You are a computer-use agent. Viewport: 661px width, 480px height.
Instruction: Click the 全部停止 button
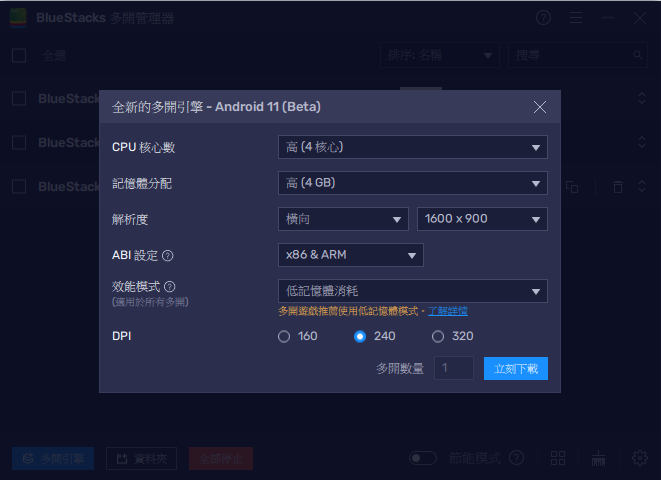coord(221,459)
